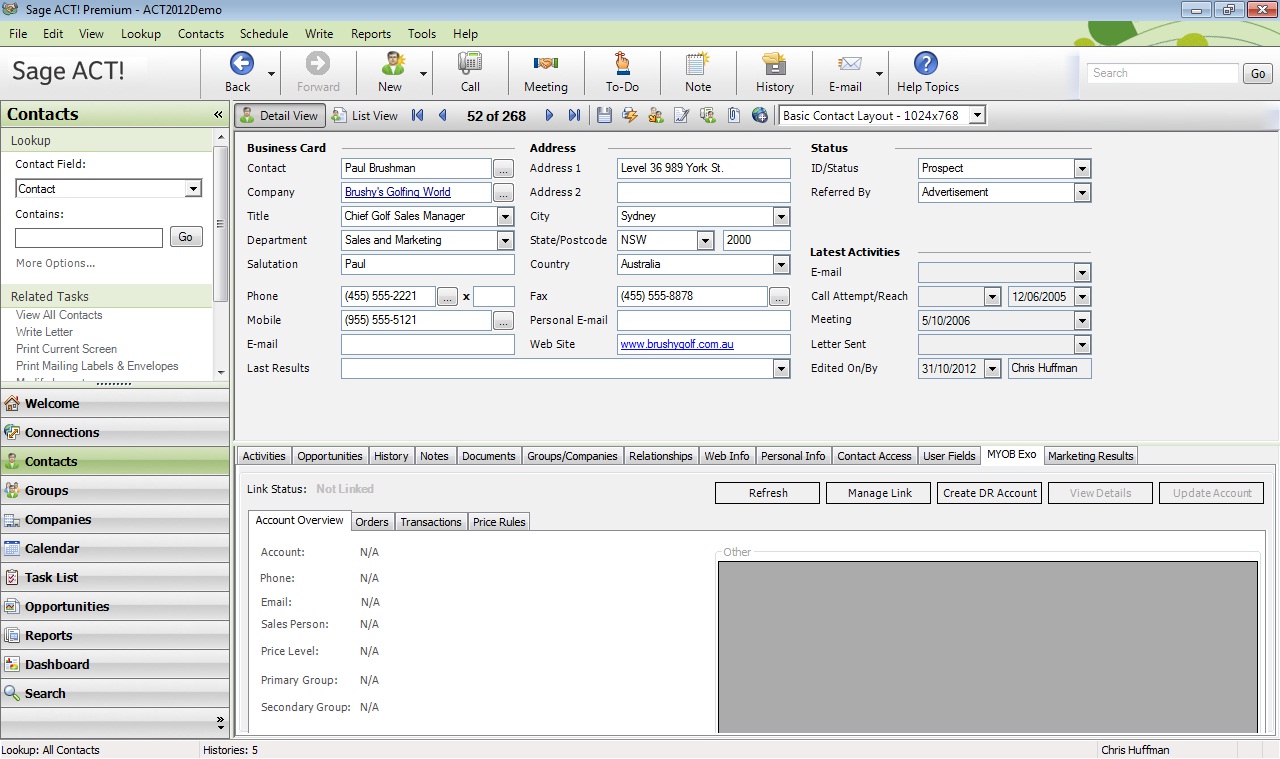Jump to the last contact record
Image resolution: width=1280 pixels, height=759 pixels.
pyautogui.click(x=574, y=116)
